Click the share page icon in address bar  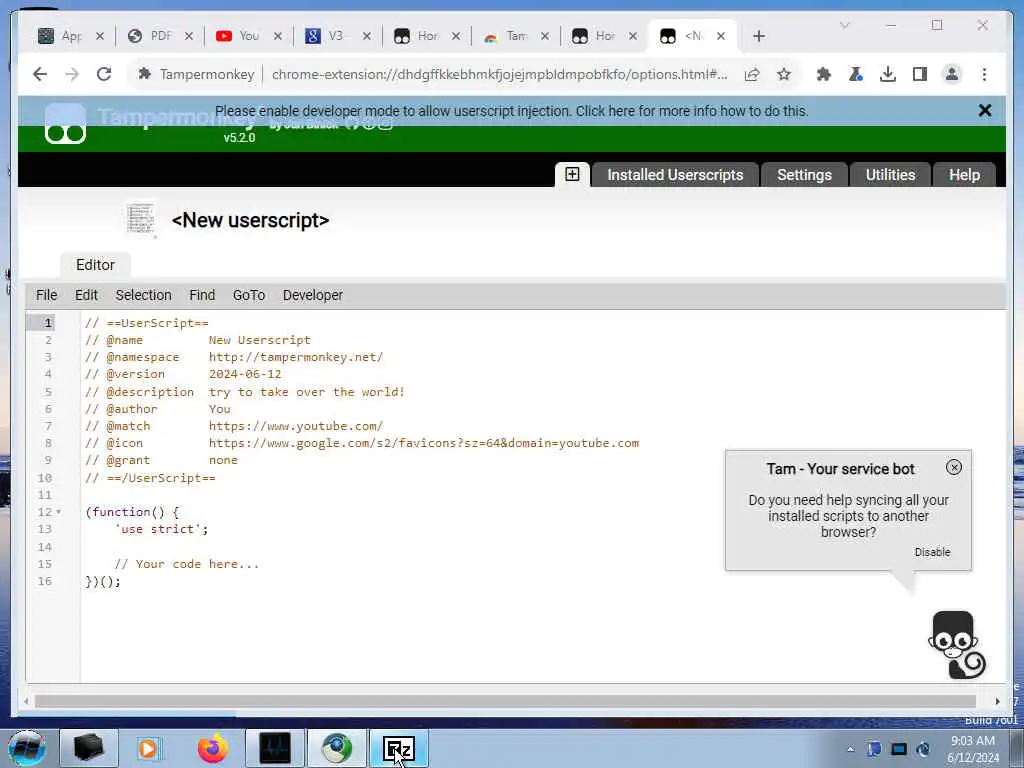(x=752, y=74)
